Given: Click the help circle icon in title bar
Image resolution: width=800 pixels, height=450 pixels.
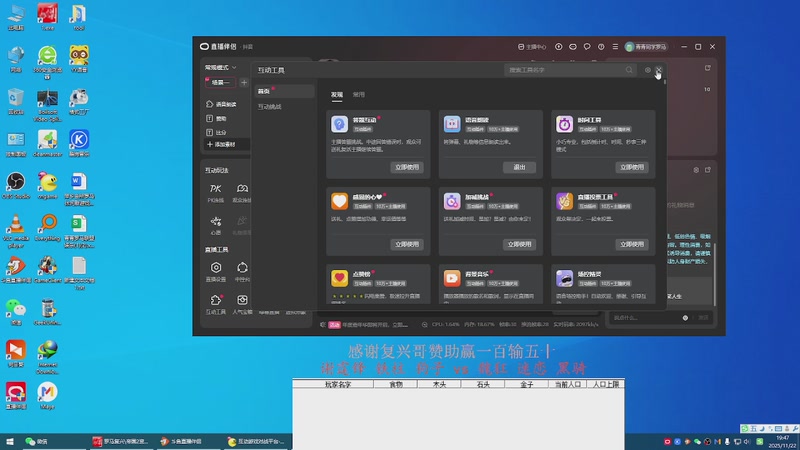Looking at the screenshot, I should click(x=601, y=46).
